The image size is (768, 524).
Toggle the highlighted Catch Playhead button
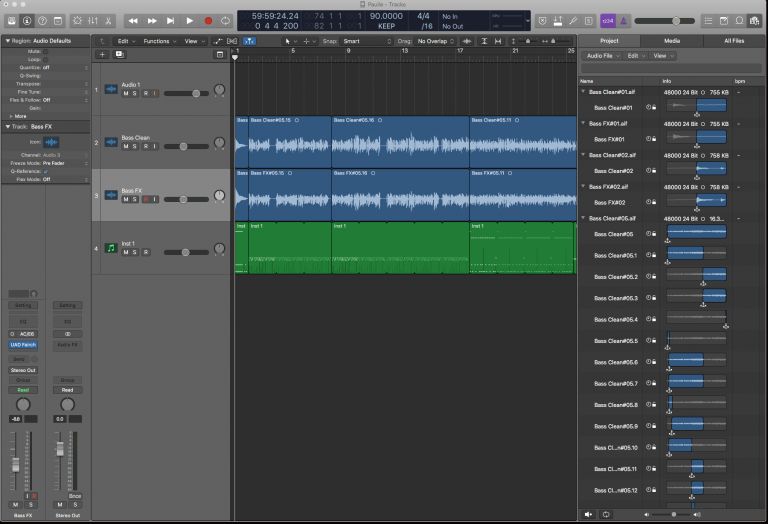pyautogui.click(x=249, y=41)
